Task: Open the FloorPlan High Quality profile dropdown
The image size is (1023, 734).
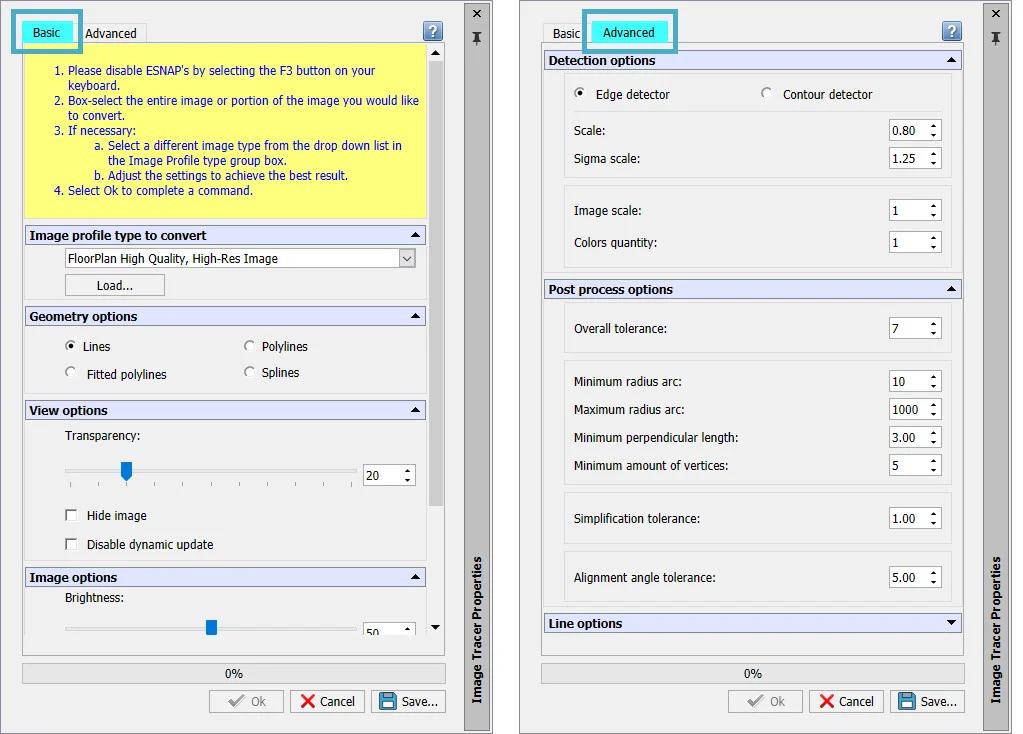Action: pyautogui.click(x=406, y=259)
